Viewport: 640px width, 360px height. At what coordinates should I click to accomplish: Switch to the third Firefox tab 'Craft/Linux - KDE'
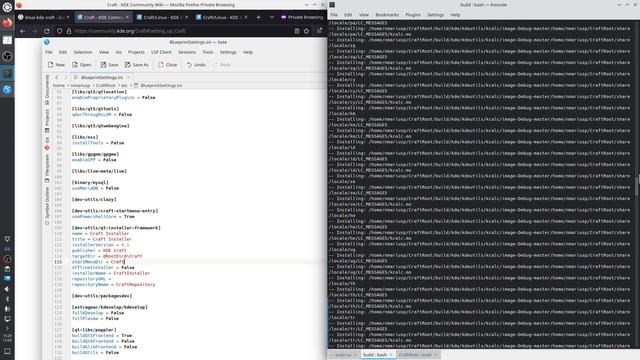click(x=162, y=17)
